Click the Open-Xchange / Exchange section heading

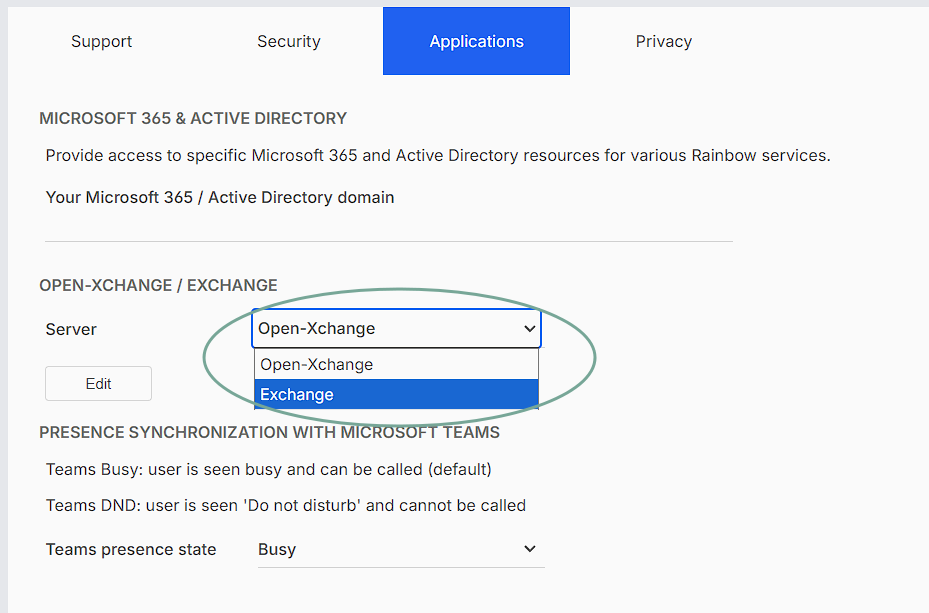pos(158,285)
